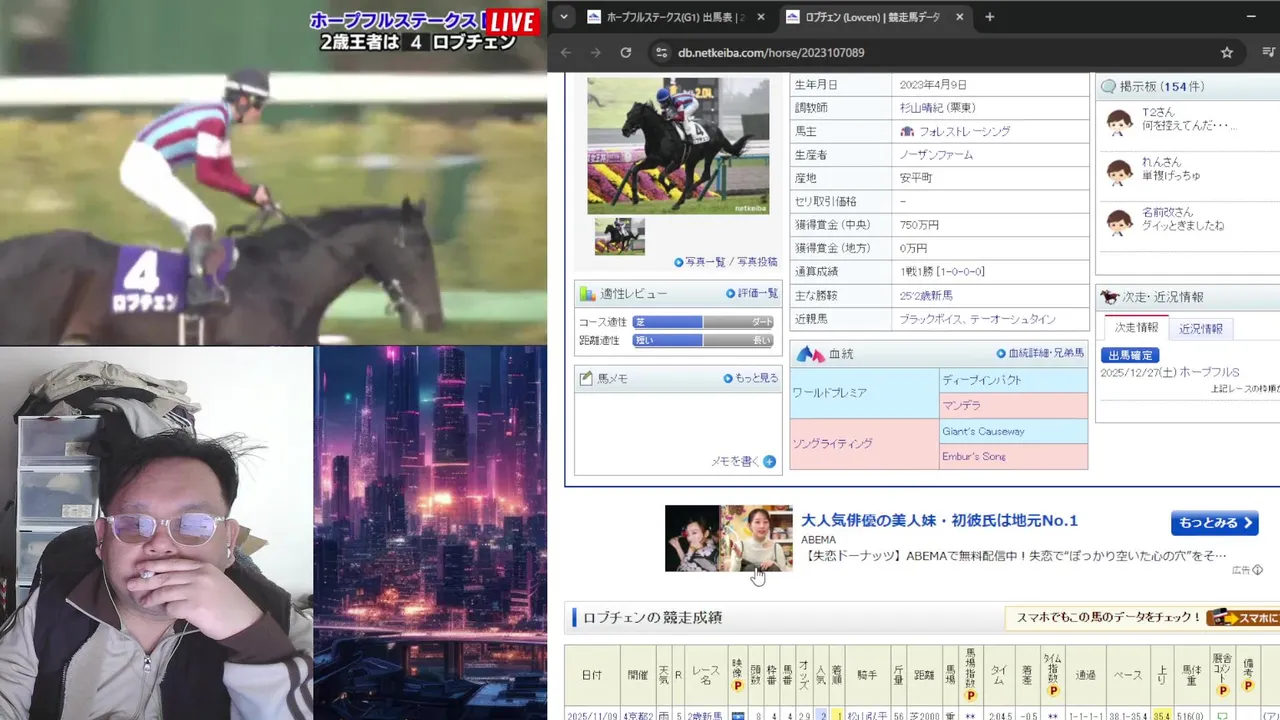This screenshot has width=1280, height=720.
Task: Reload the netkeiba page
Action: click(x=626, y=53)
